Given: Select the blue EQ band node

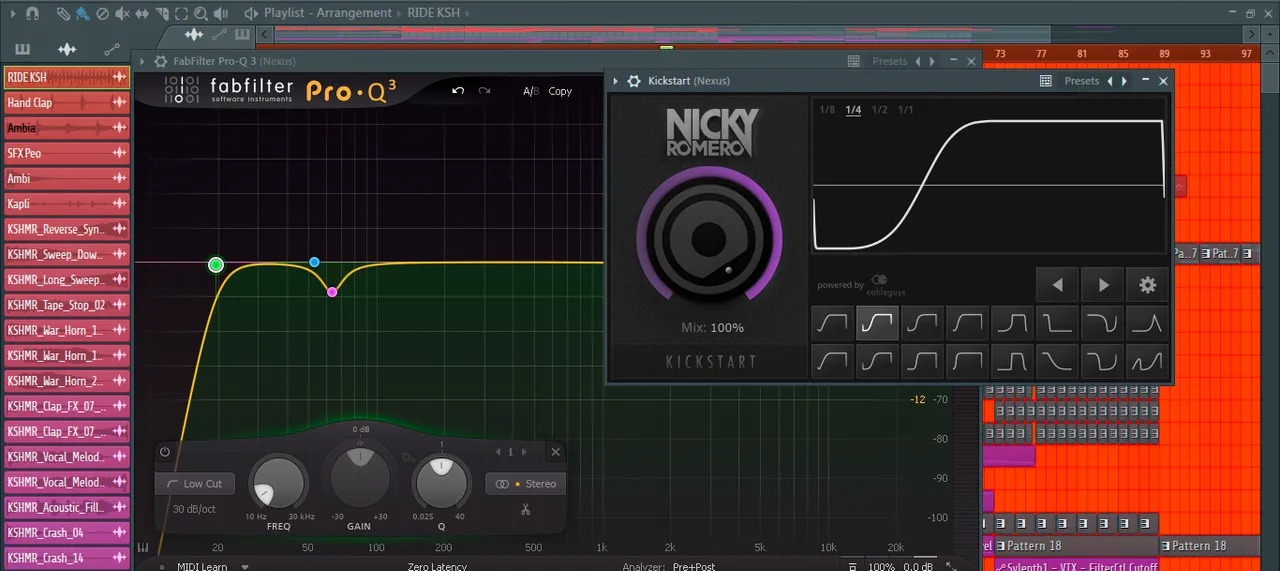Looking at the screenshot, I should [314, 262].
